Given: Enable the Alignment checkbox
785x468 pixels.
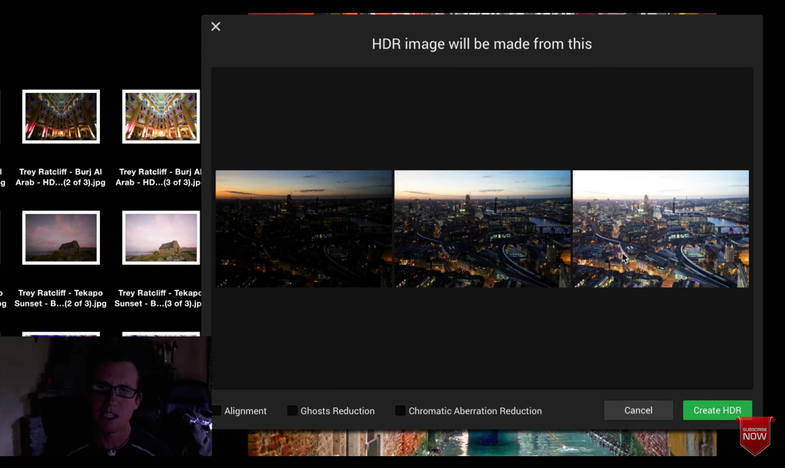Looking at the screenshot, I should 216,410.
